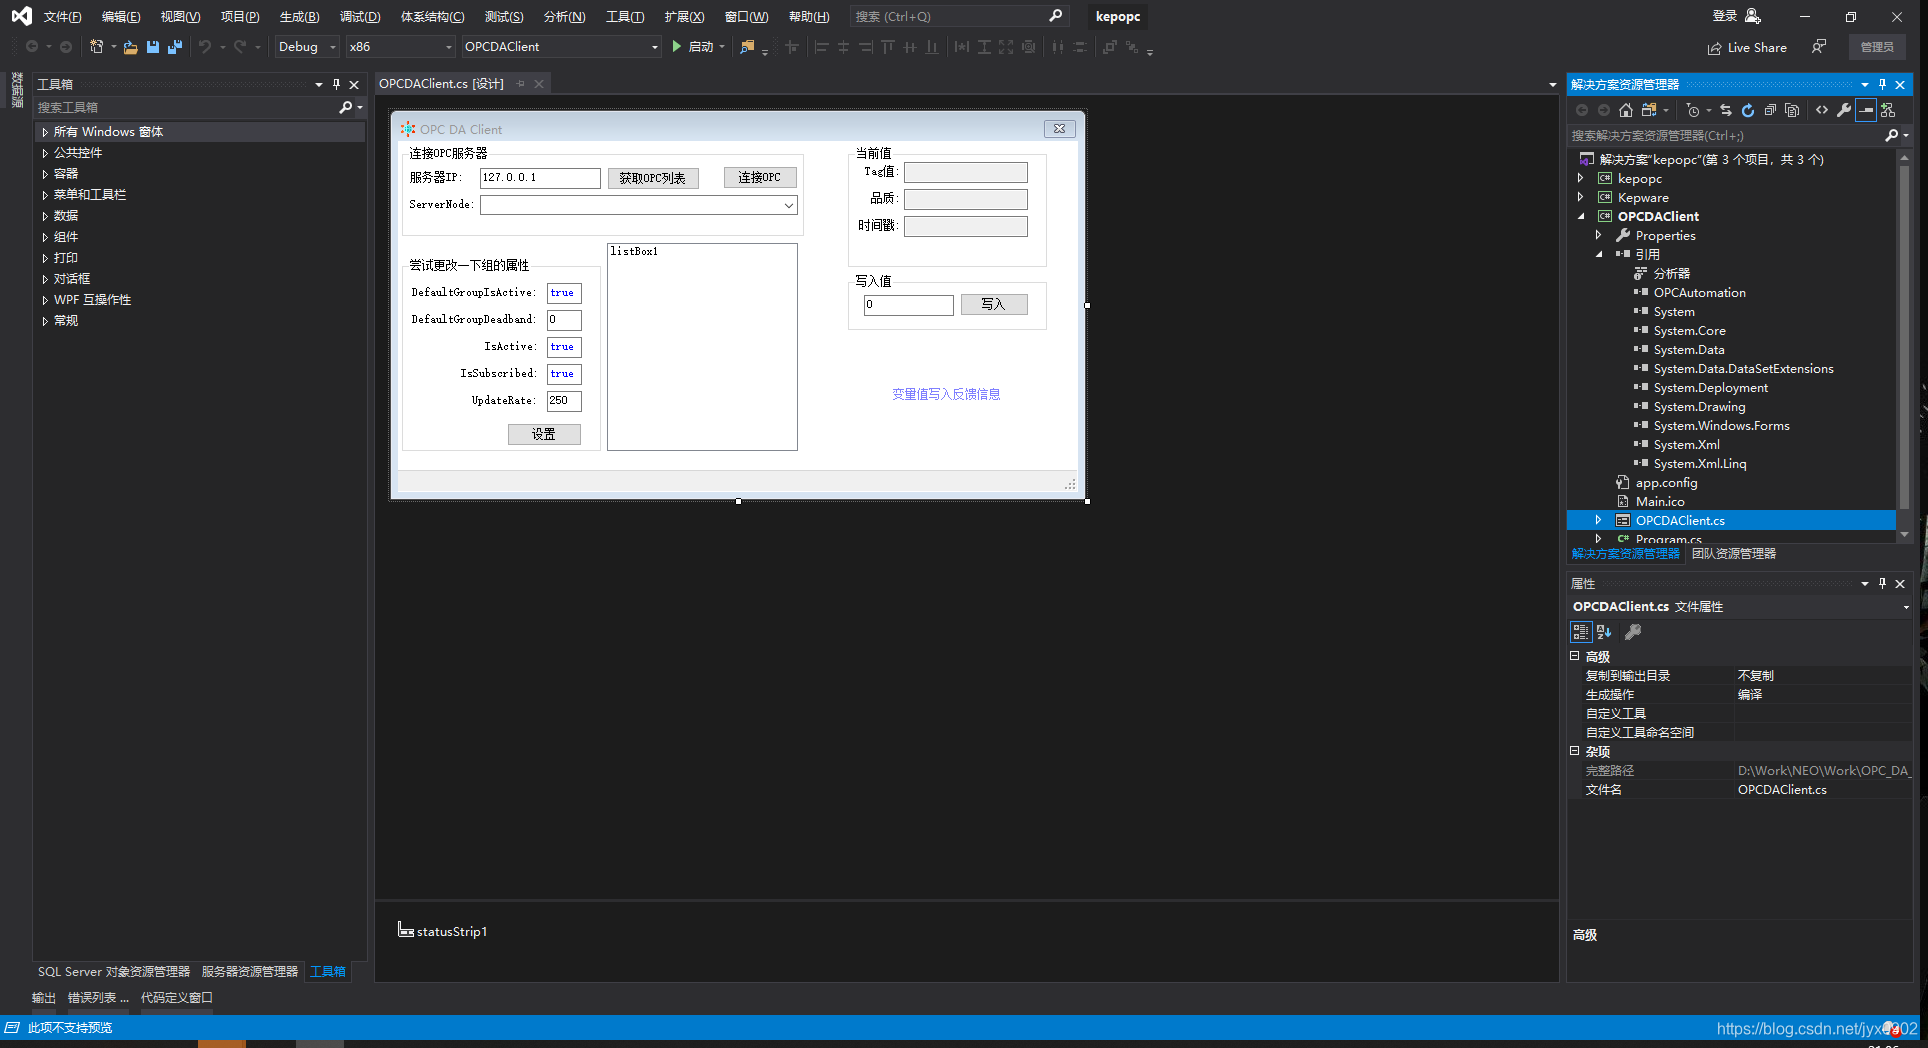The width and height of the screenshot is (1928, 1048).
Task: Select the Refresh icon in Solution Explorer toolbar
Action: [x=1748, y=110]
